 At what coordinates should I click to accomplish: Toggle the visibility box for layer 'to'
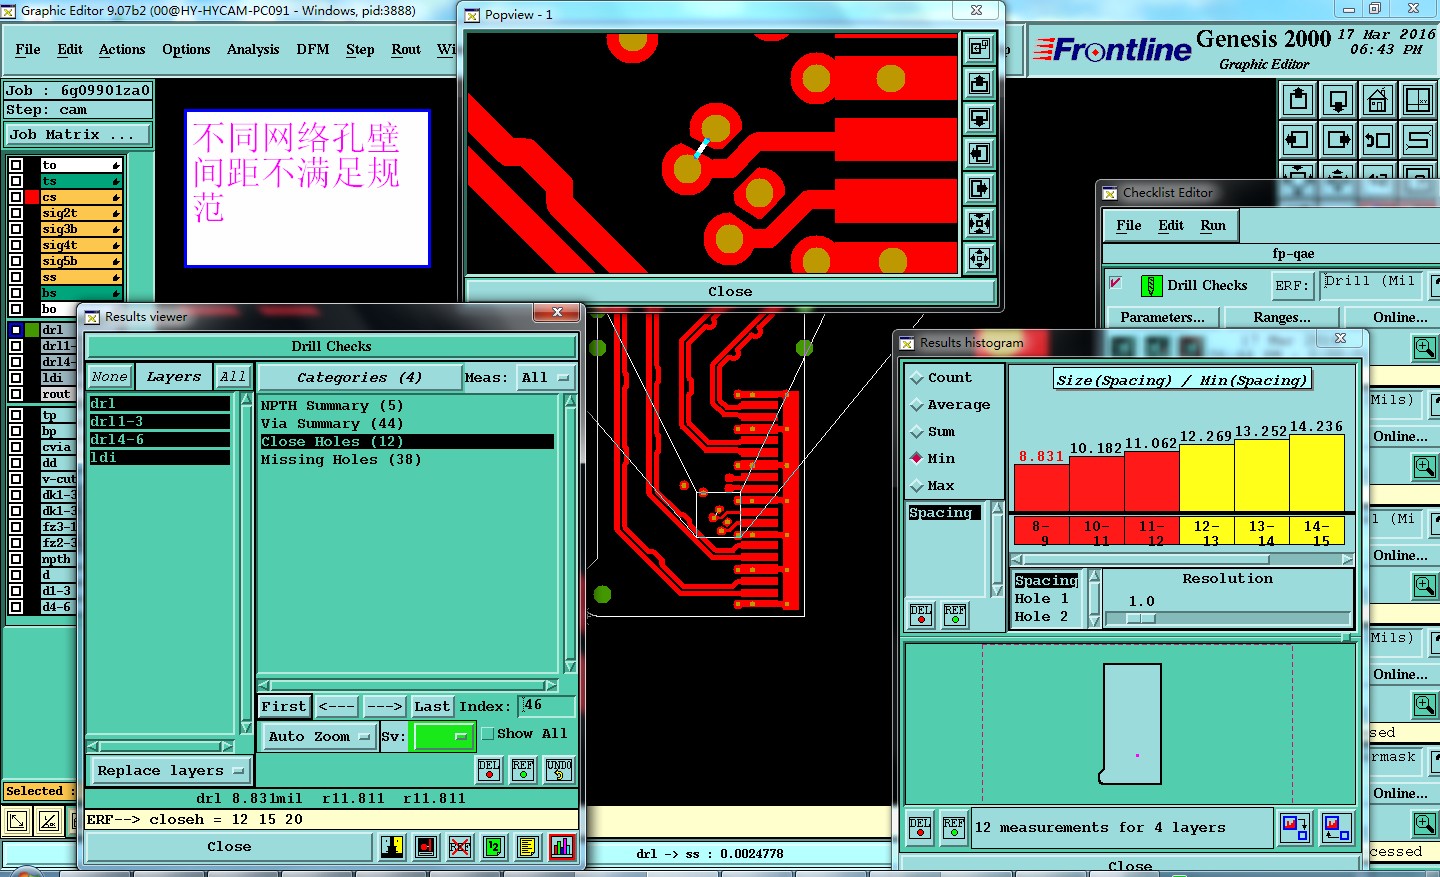(15, 165)
